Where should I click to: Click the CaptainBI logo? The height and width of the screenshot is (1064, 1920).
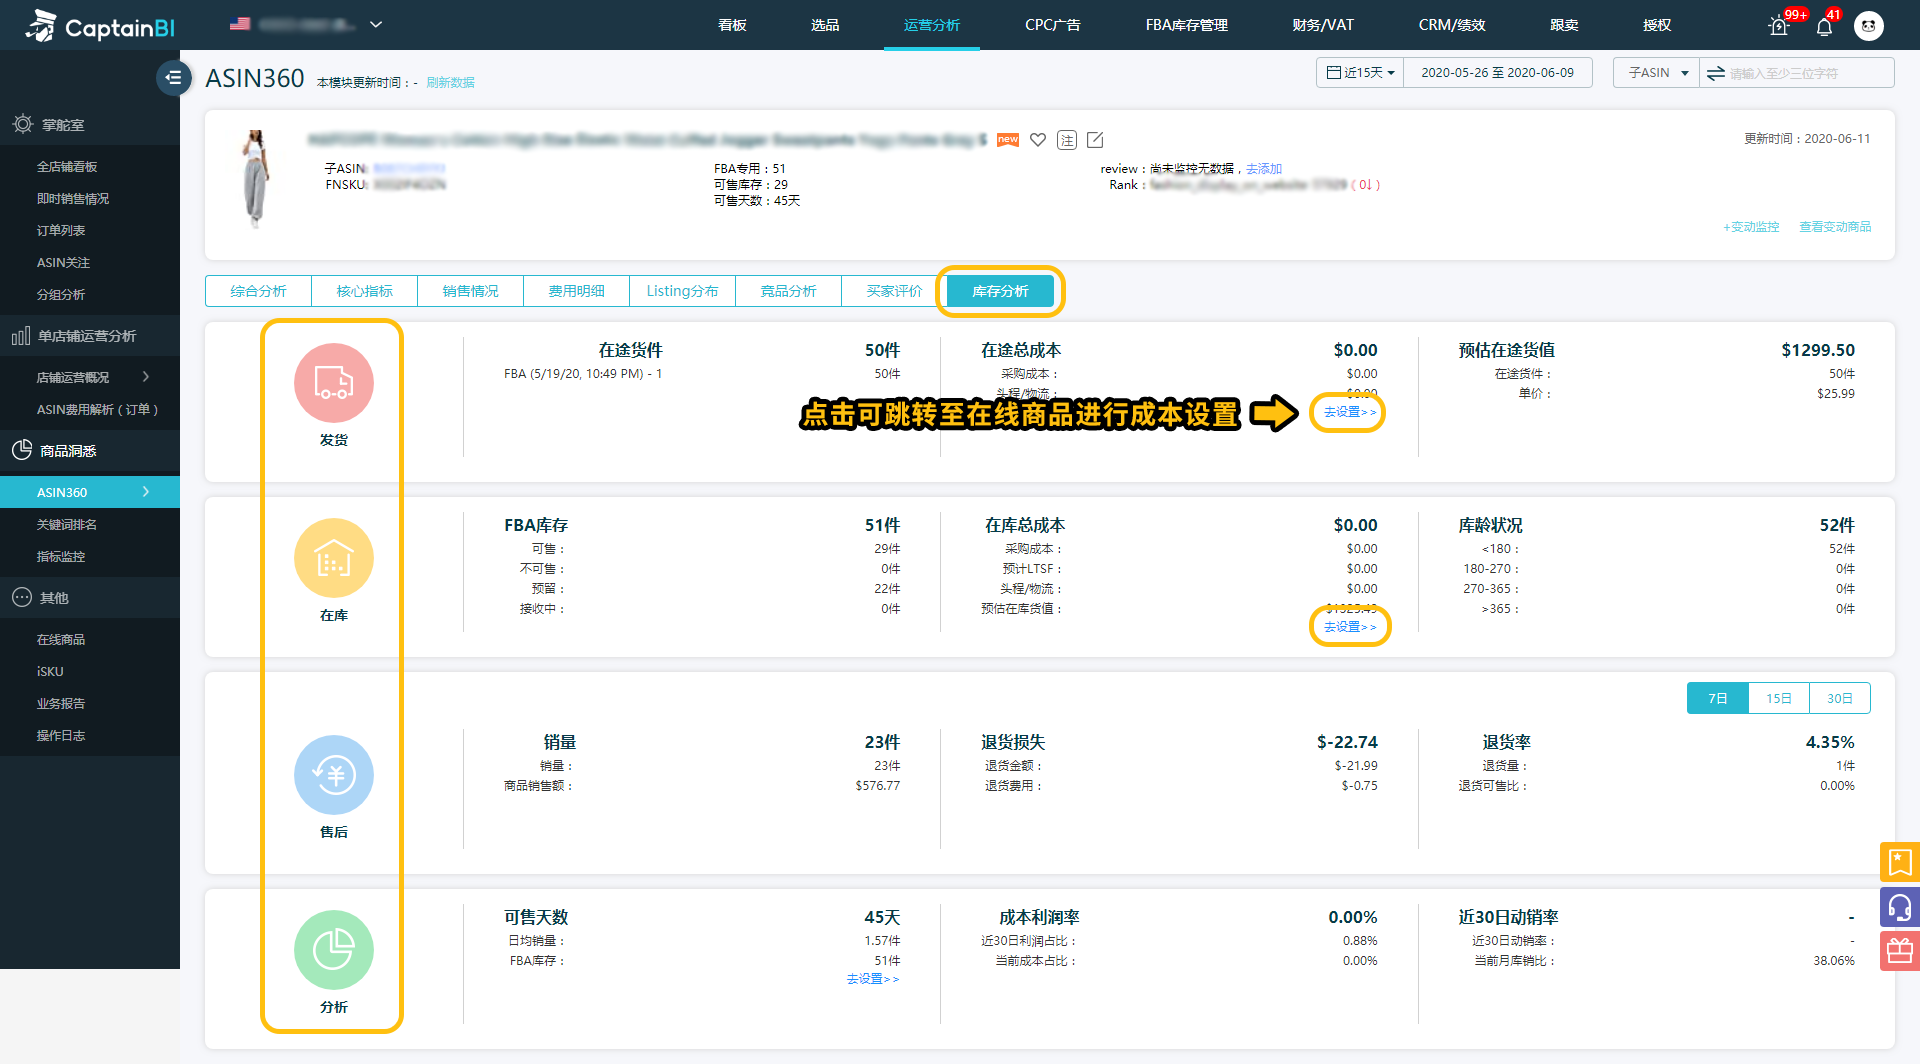tap(100, 25)
